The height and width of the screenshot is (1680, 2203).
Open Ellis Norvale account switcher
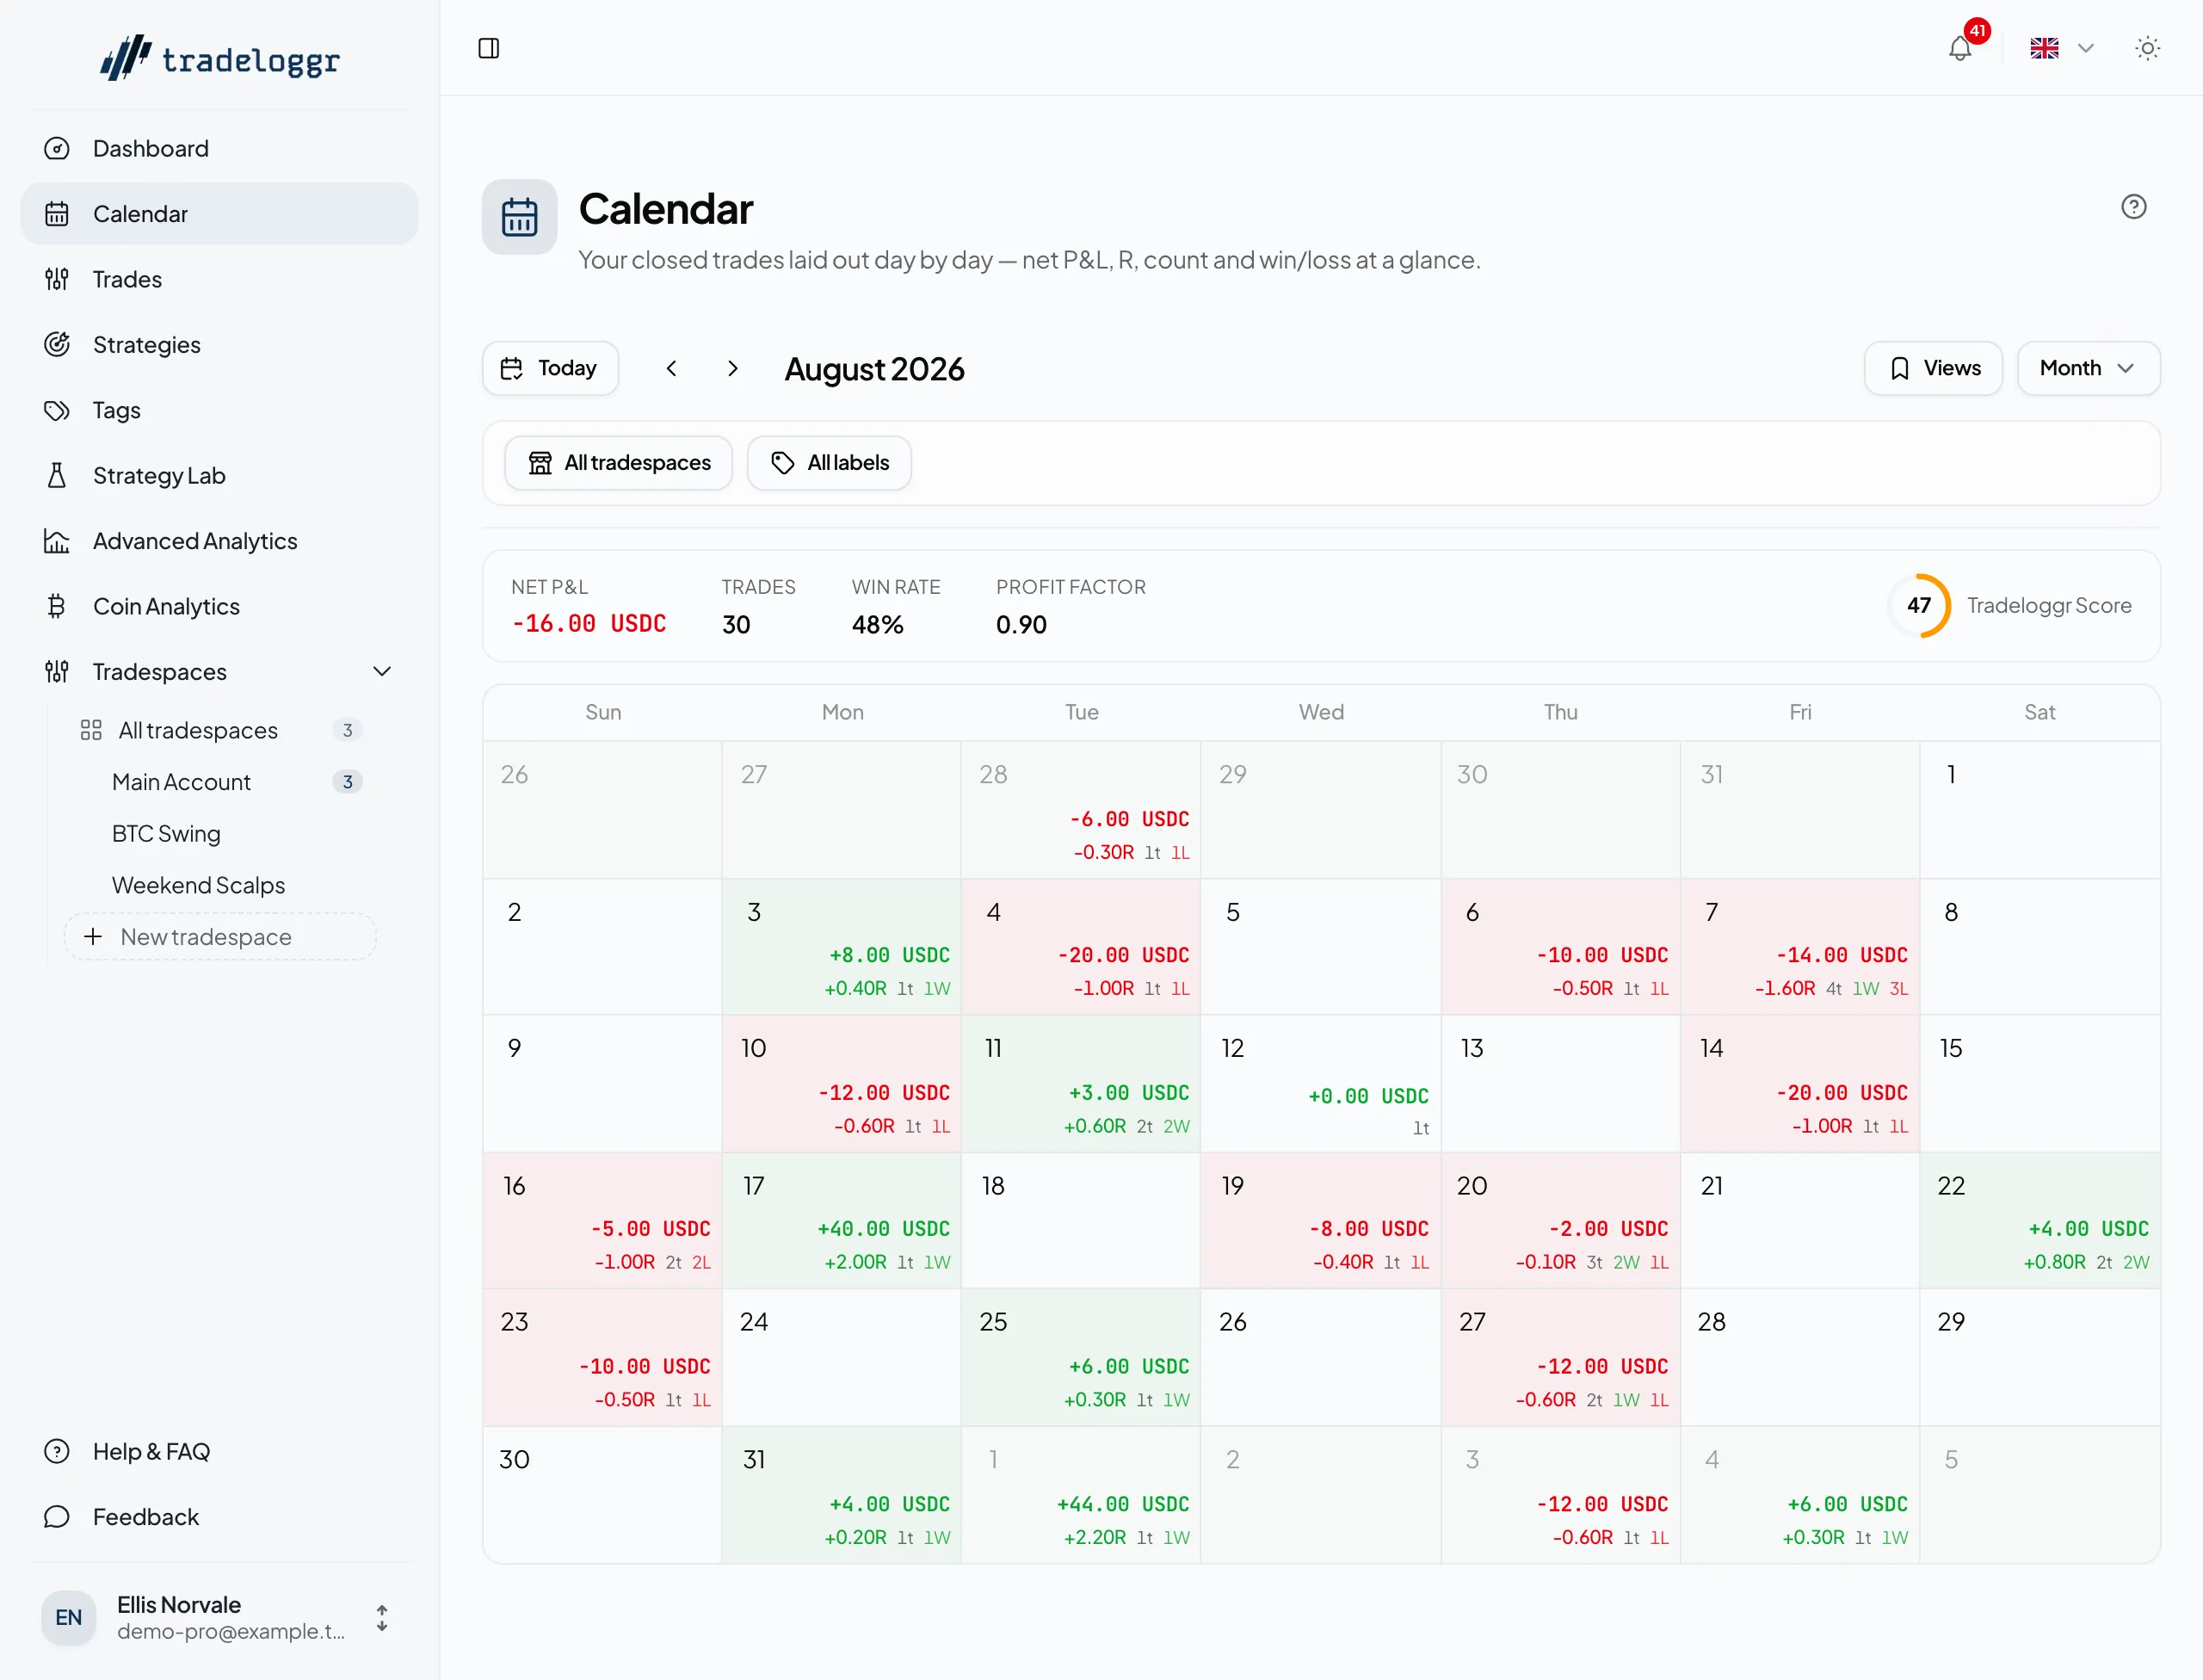219,1618
